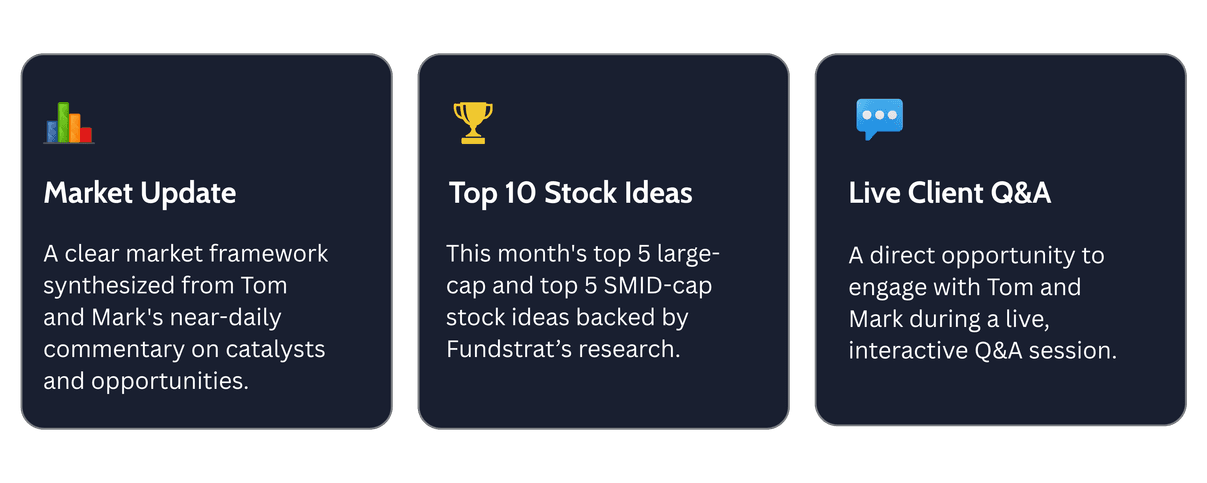Click the 'interactive Q&A session.' text
Viewport: 1207px width, 483px height.
pyautogui.click(x=982, y=351)
